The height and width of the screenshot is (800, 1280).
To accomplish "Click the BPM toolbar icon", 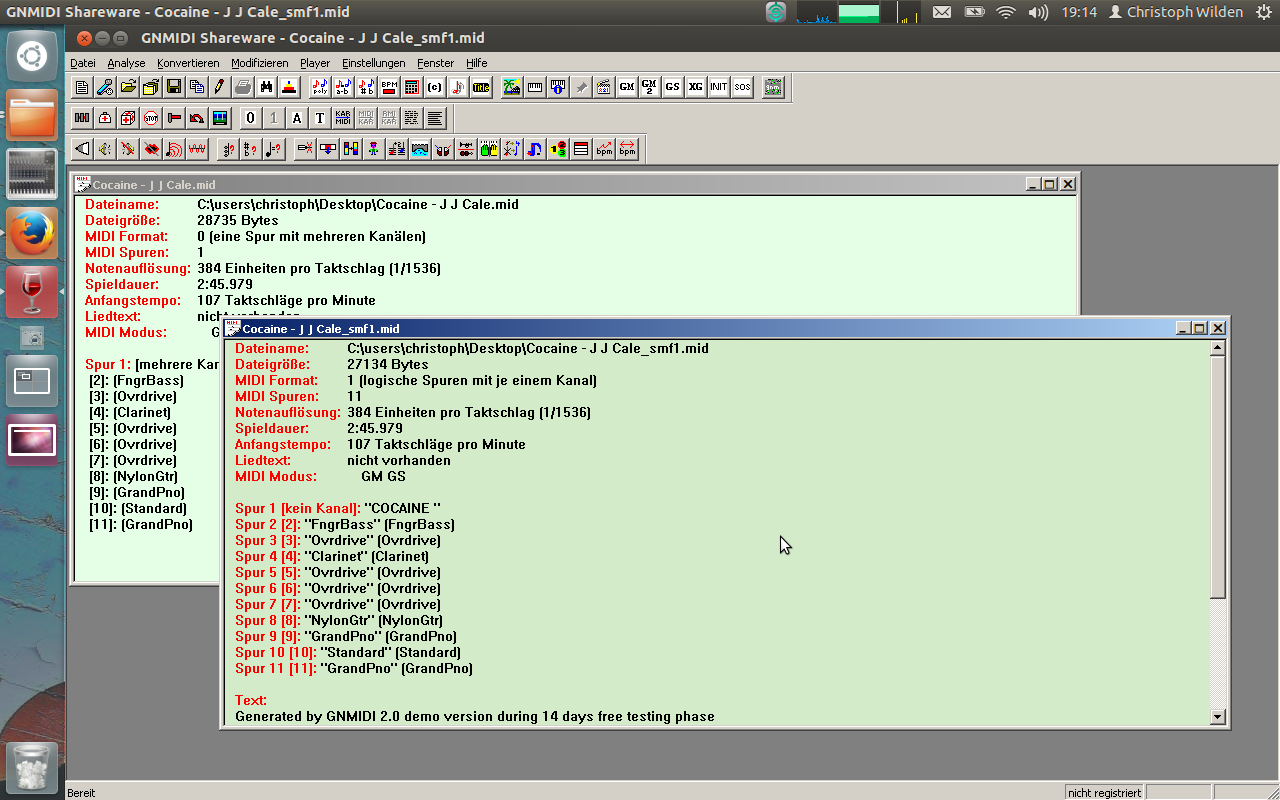I will (x=389, y=87).
